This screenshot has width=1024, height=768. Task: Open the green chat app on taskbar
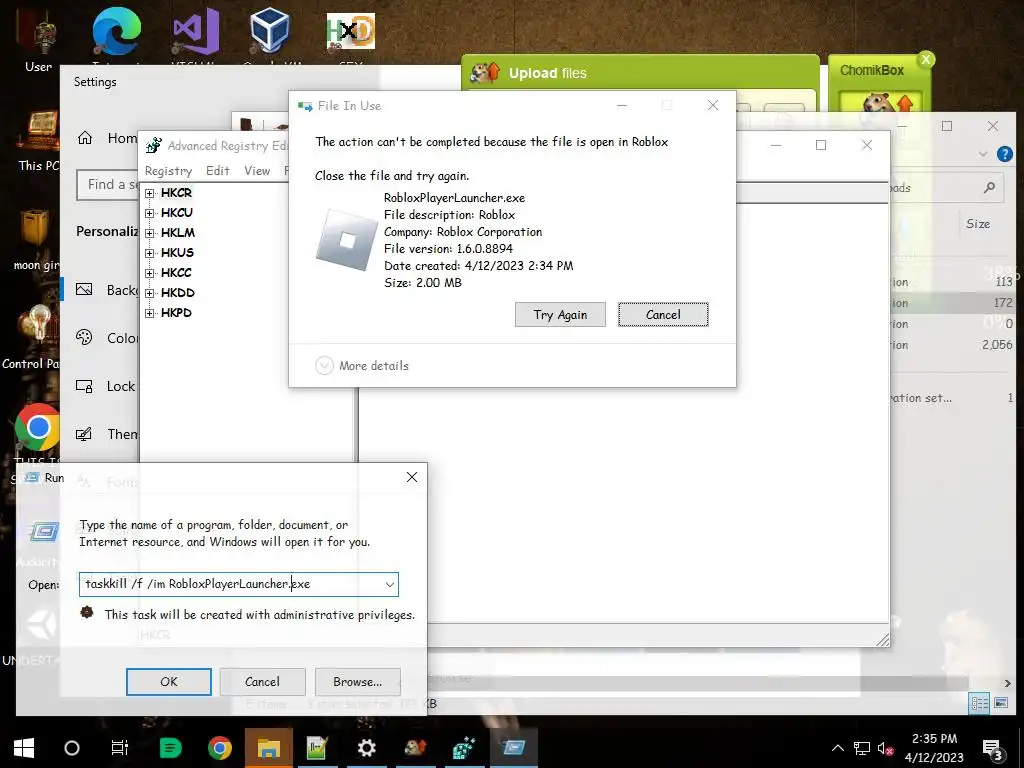point(170,748)
